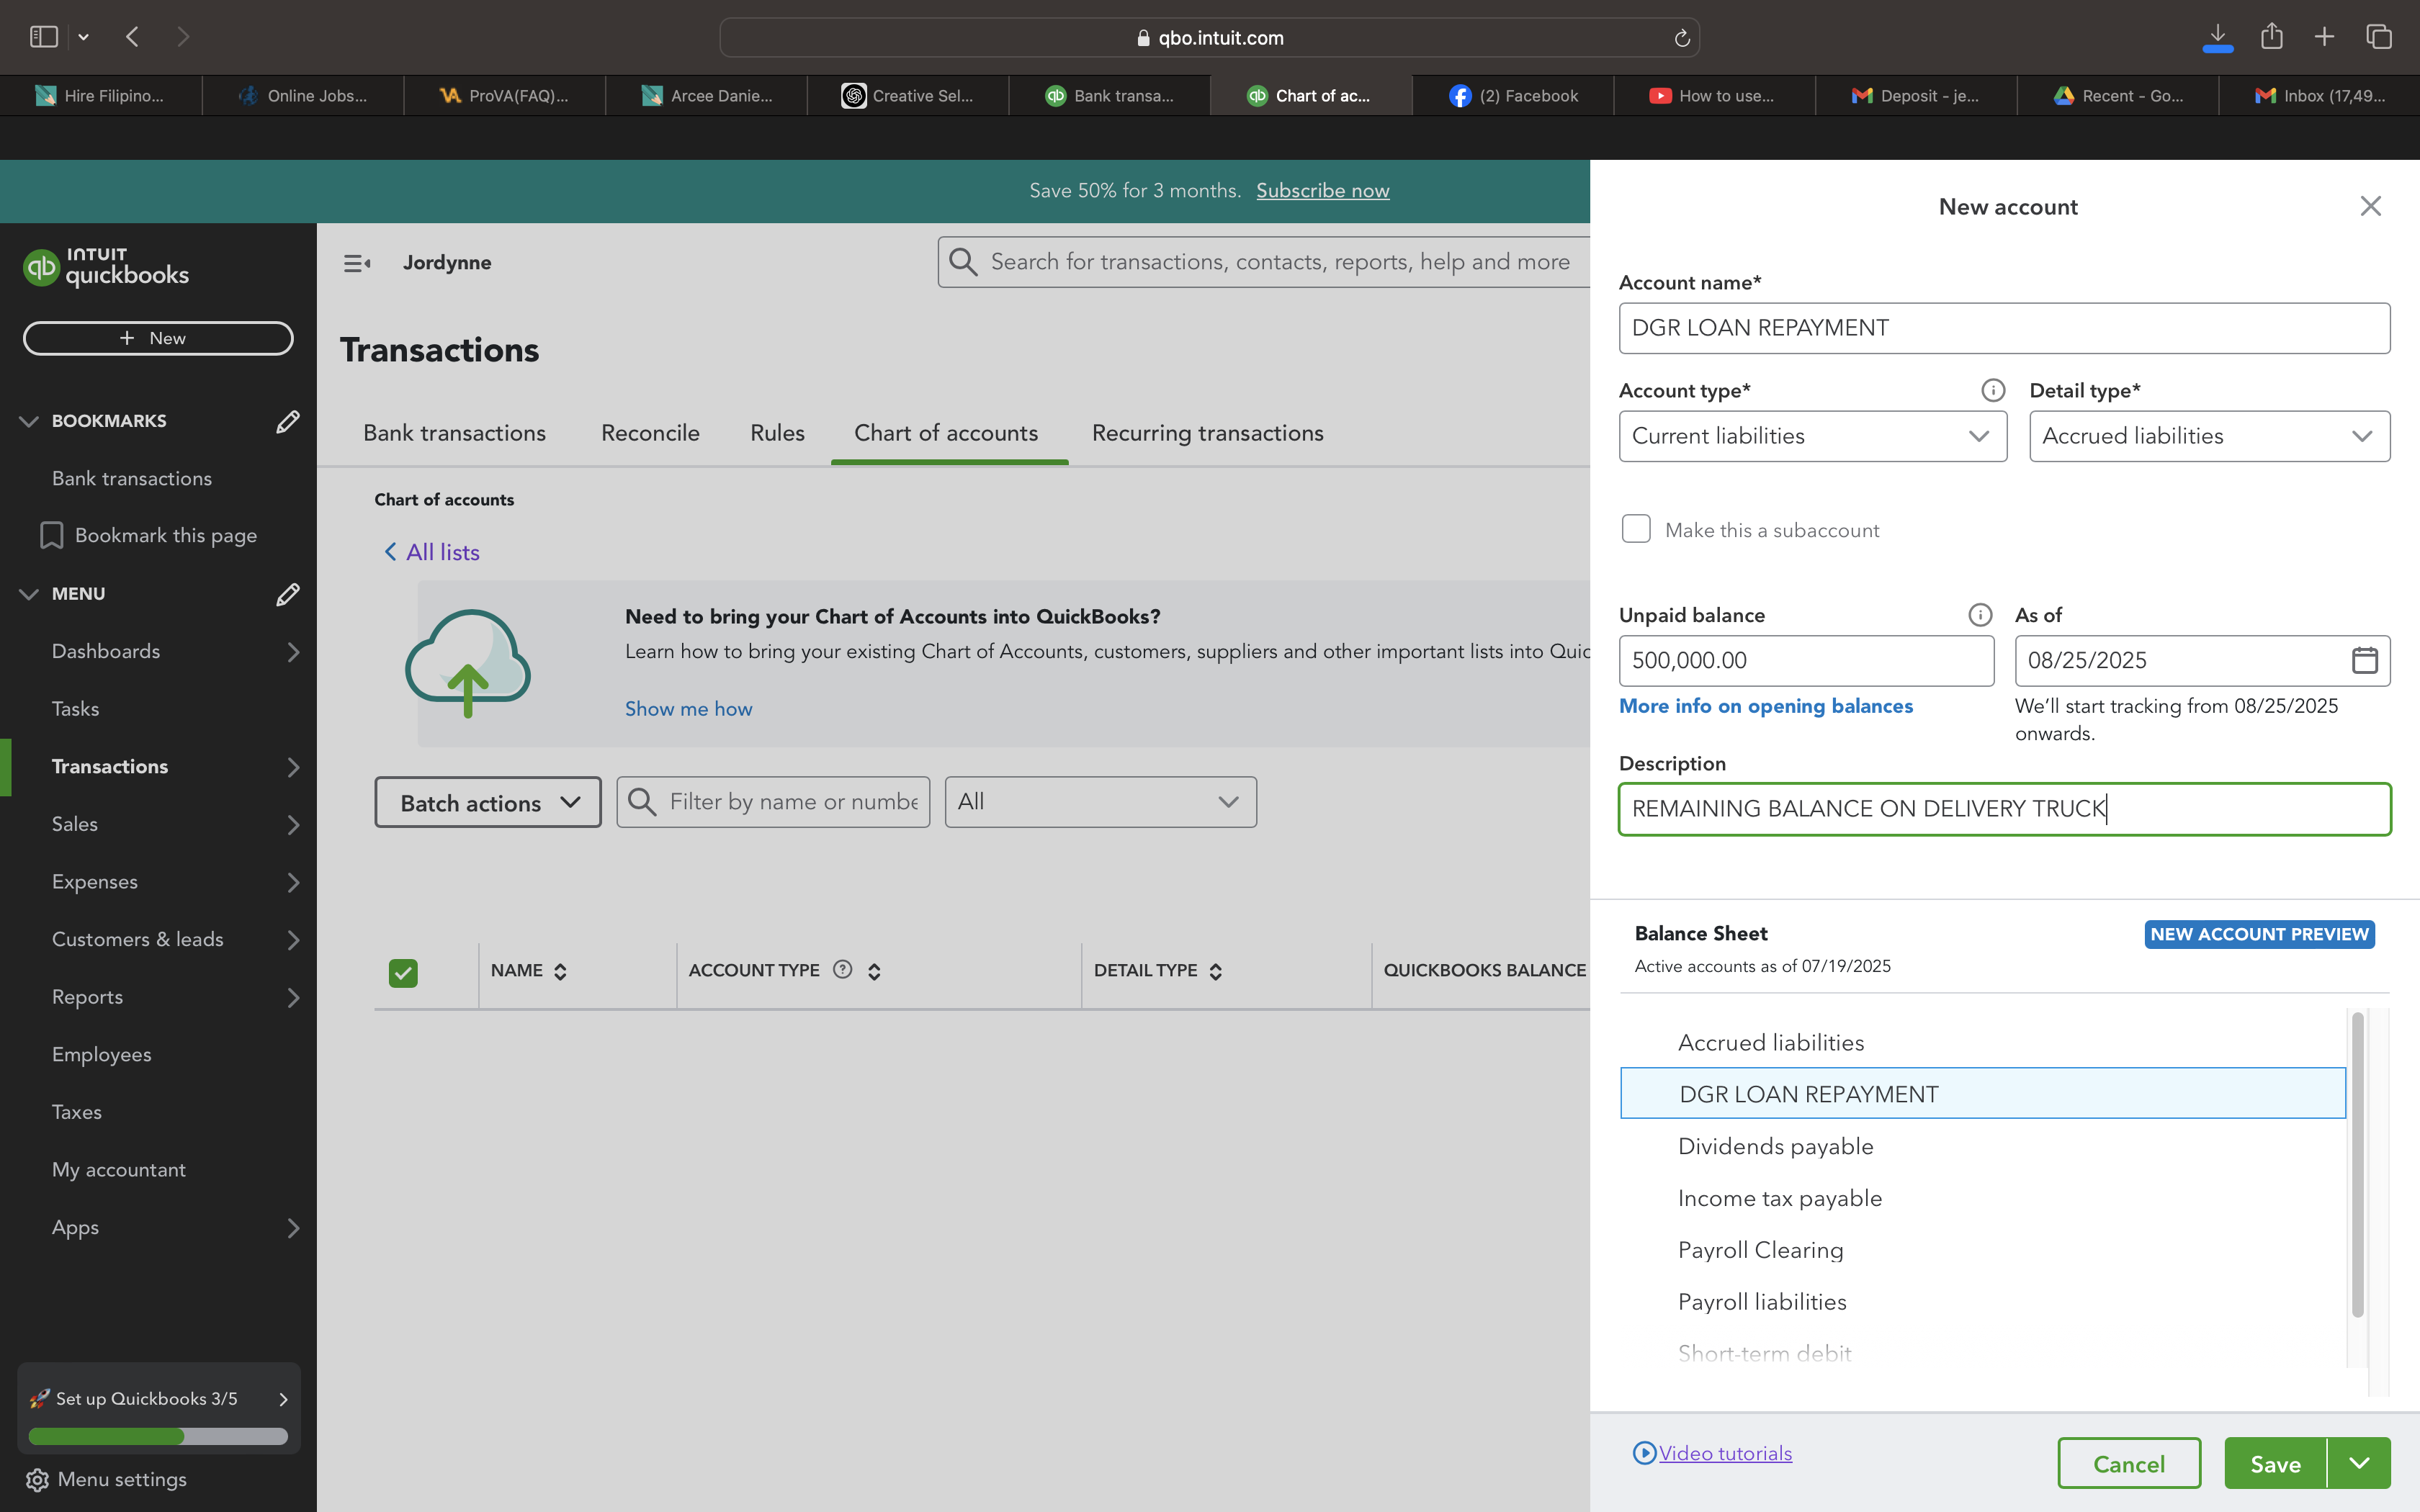2420x1512 pixels.
Task: Check the Make this a subaccount box
Action: (1636, 529)
